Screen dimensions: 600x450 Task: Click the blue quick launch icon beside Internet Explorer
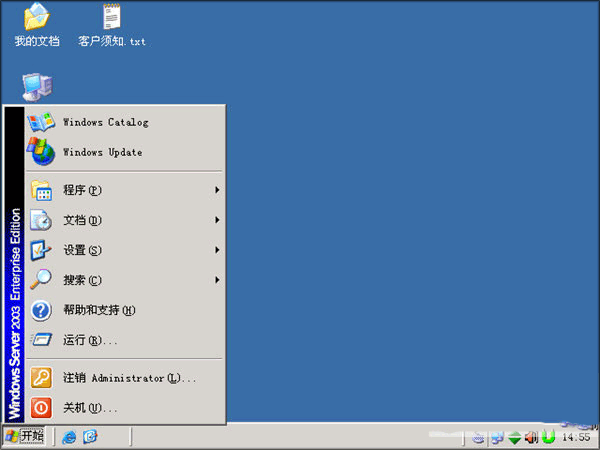[91, 437]
